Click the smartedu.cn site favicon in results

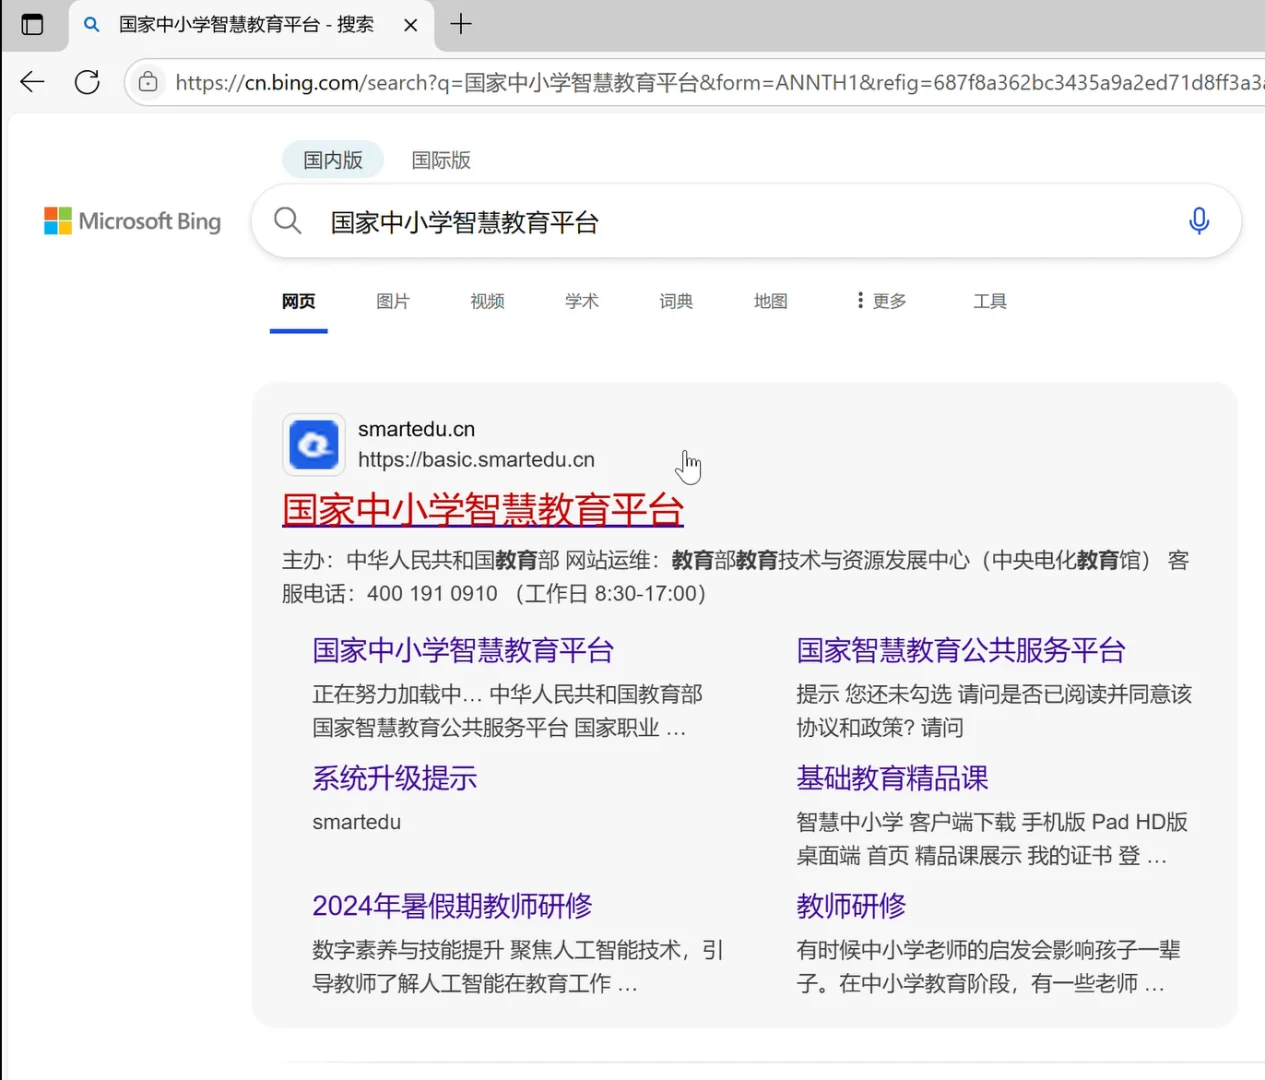(313, 445)
